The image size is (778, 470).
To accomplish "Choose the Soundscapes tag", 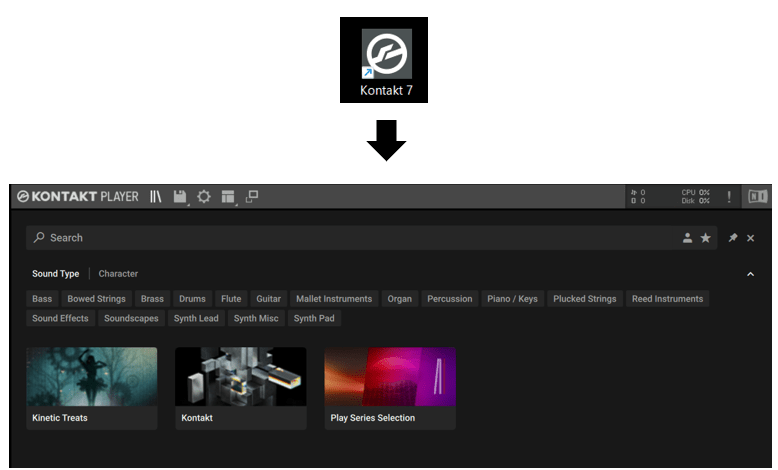I will click(x=131, y=318).
